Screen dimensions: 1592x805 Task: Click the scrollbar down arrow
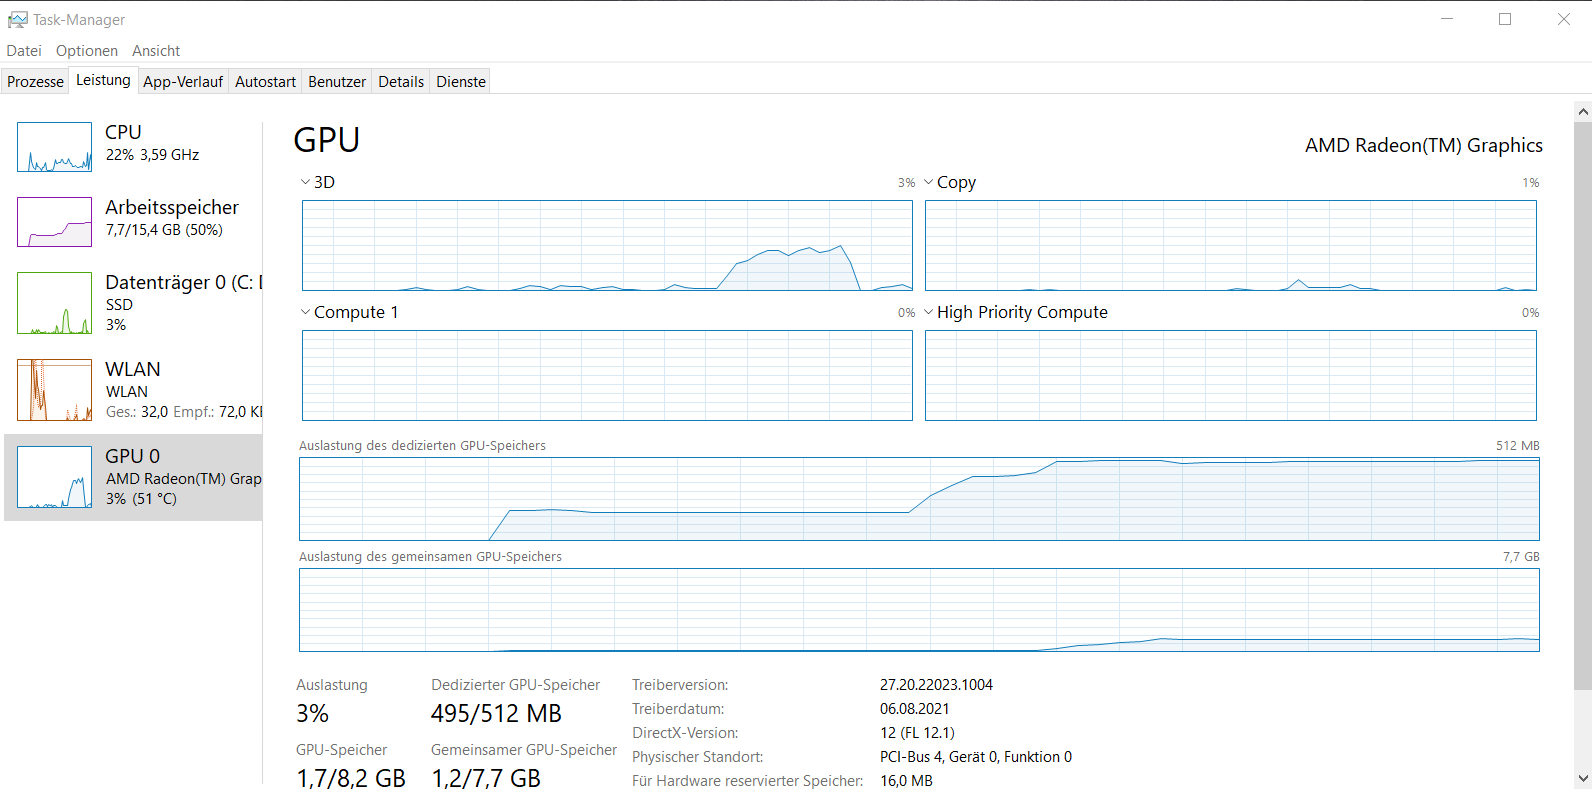(1582, 779)
